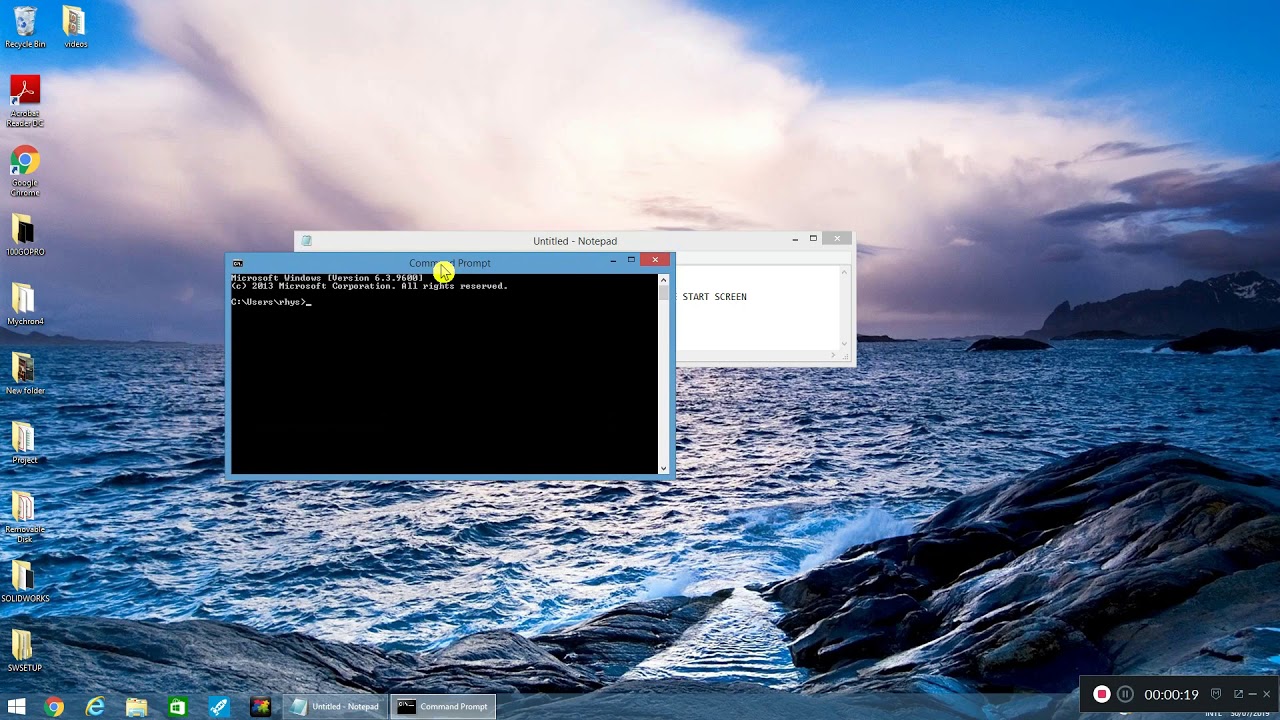Minimize the Untitled - Notepad window
The image size is (1280, 720).
(x=795, y=239)
